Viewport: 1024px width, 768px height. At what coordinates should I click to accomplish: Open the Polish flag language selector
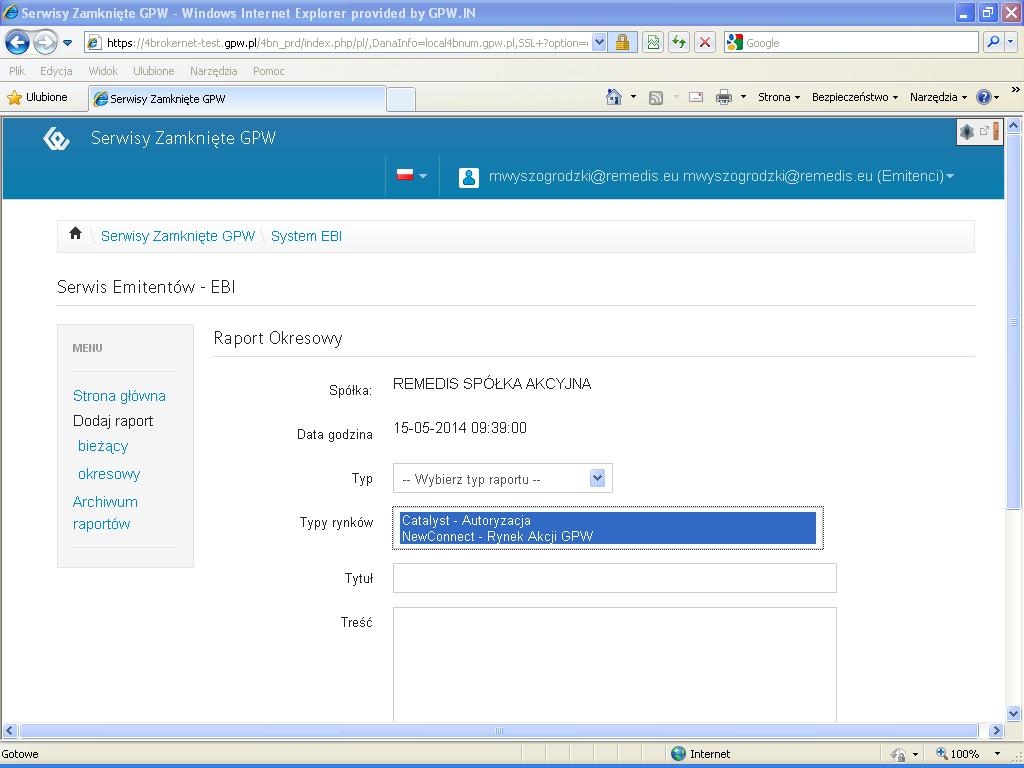pos(411,175)
